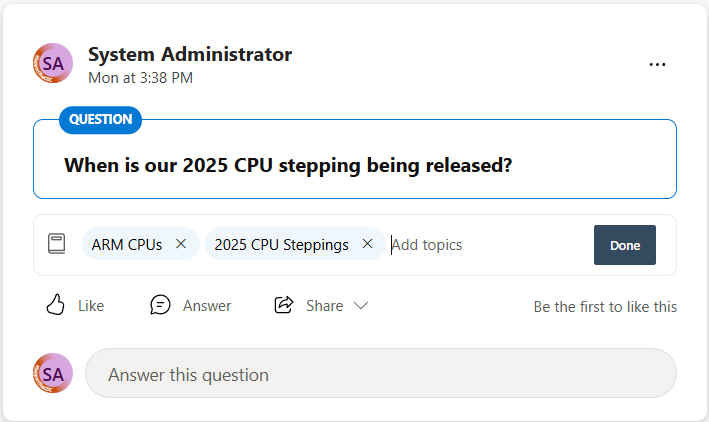Click System Administrator avatar at top

coord(52,63)
